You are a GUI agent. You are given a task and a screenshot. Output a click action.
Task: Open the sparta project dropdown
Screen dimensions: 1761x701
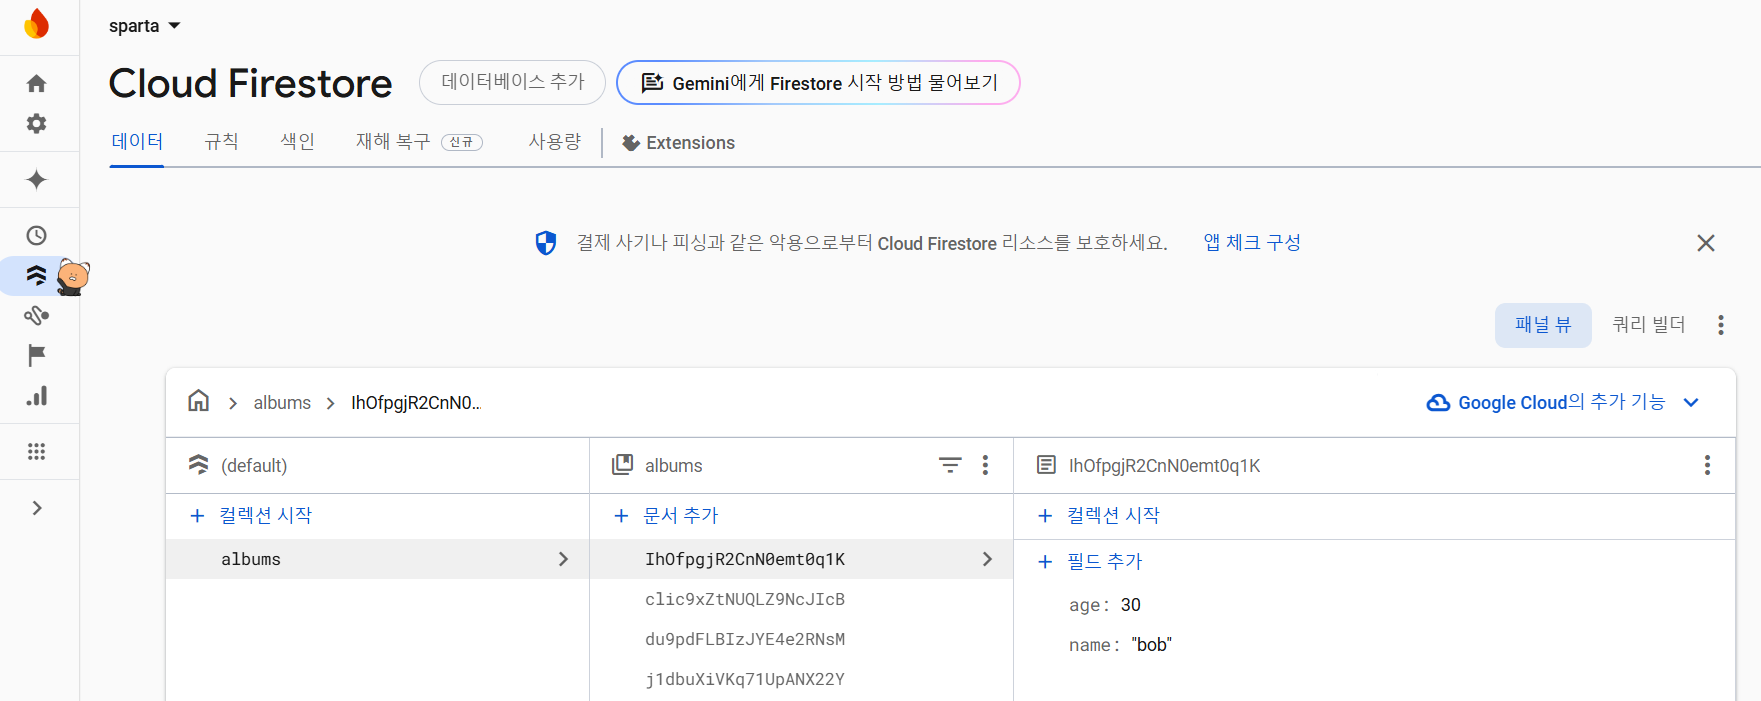[145, 26]
